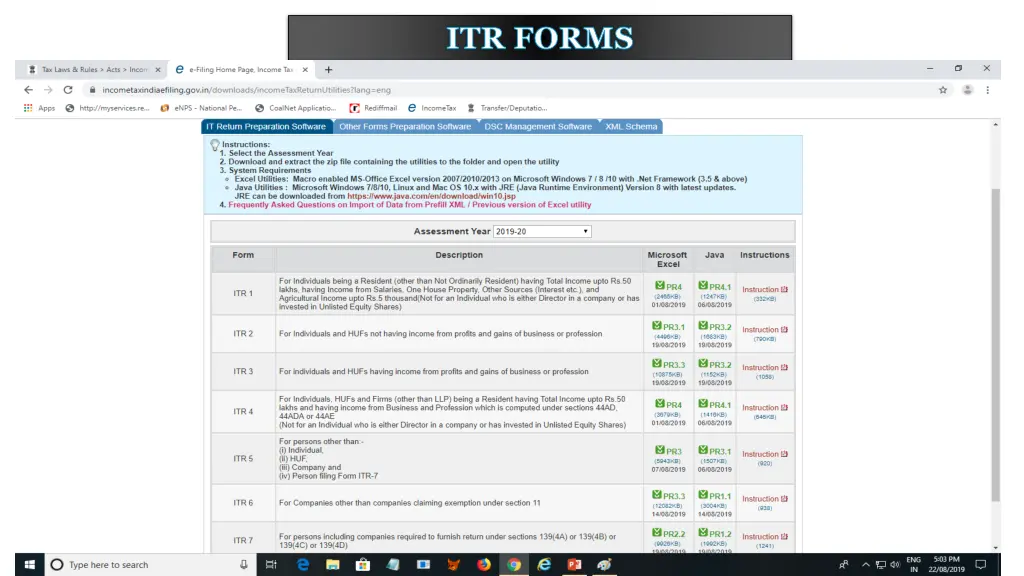
Task: Download ITR 1 Microsoft Excel PR4 utility
Action: coord(668,287)
